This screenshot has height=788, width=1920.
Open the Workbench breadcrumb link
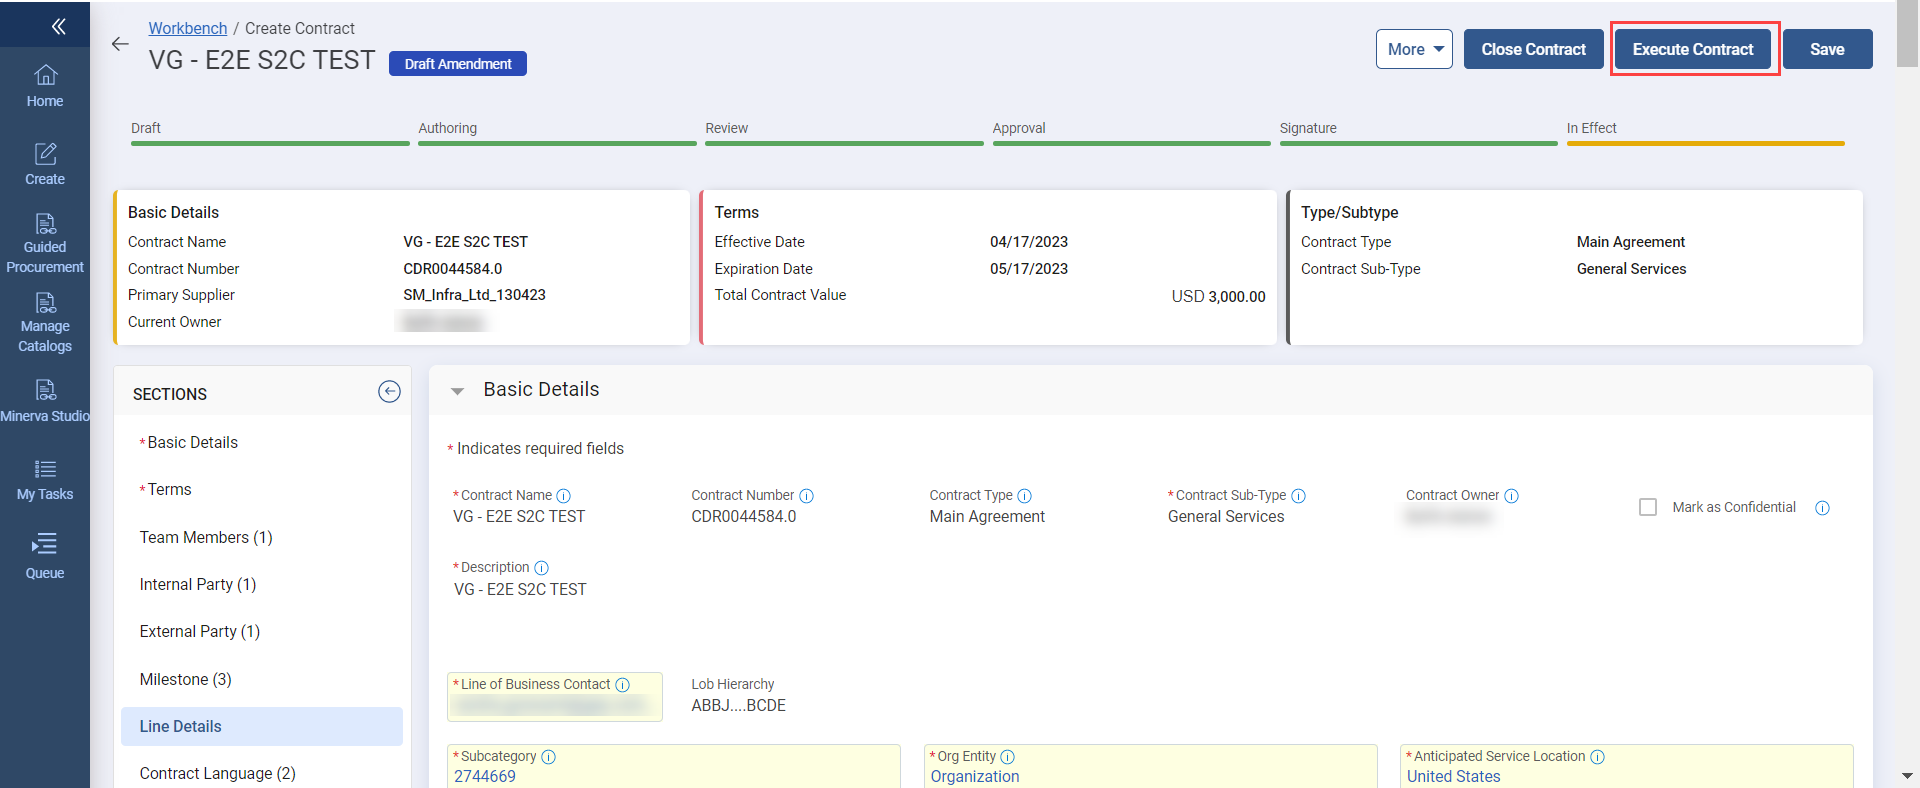pyautogui.click(x=188, y=28)
